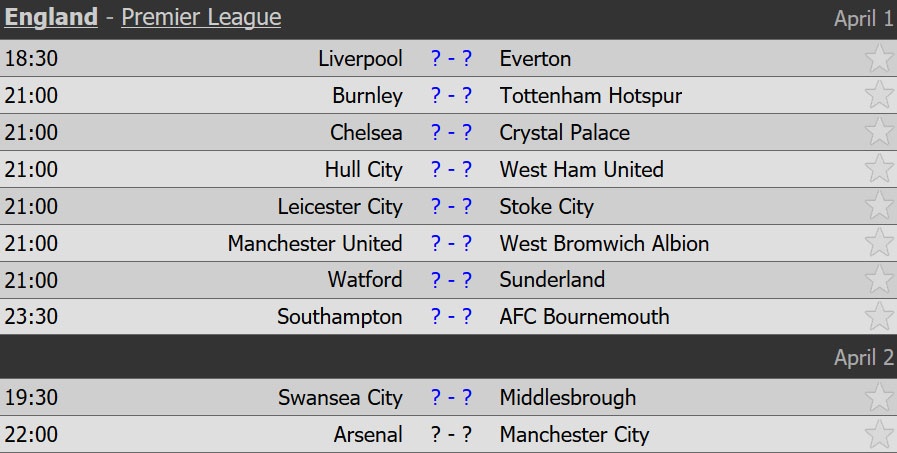The image size is (897, 453).
Task: Click score link for Burnley vs Tottenham
Action: (x=451, y=96)
